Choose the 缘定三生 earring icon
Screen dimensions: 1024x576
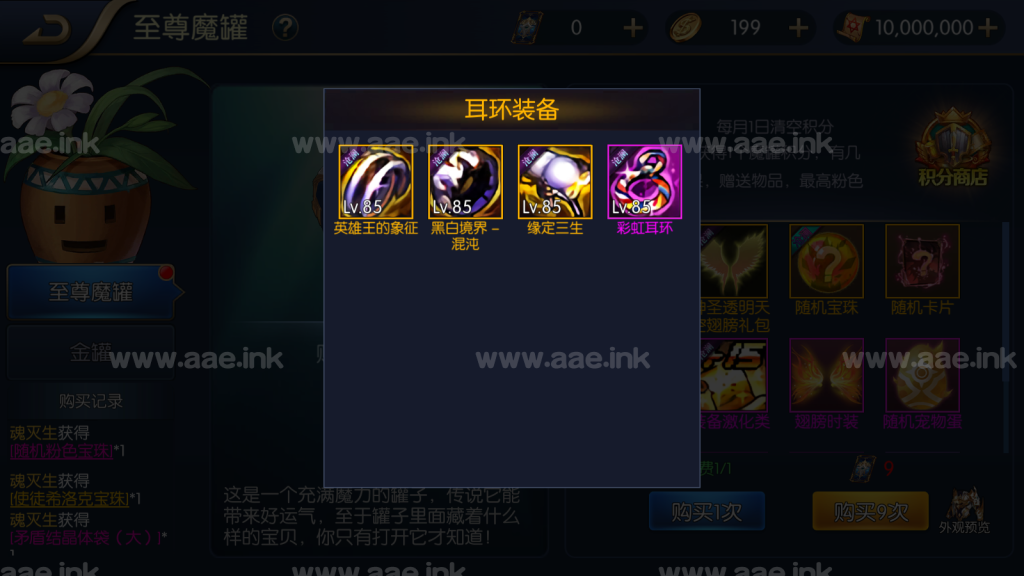[x=555, y=182]
